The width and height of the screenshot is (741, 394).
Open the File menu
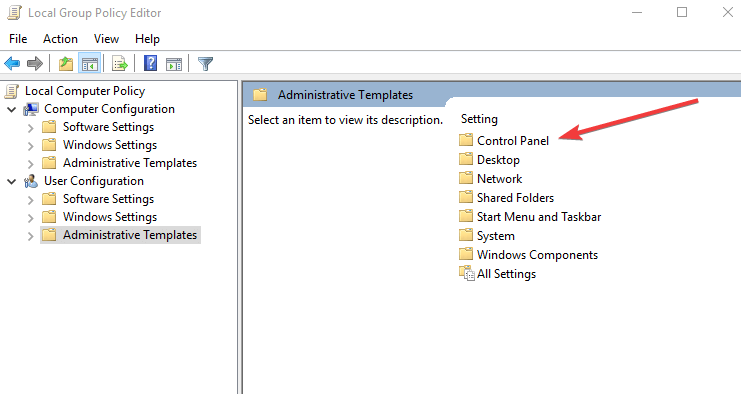click(x=18, y=39)
